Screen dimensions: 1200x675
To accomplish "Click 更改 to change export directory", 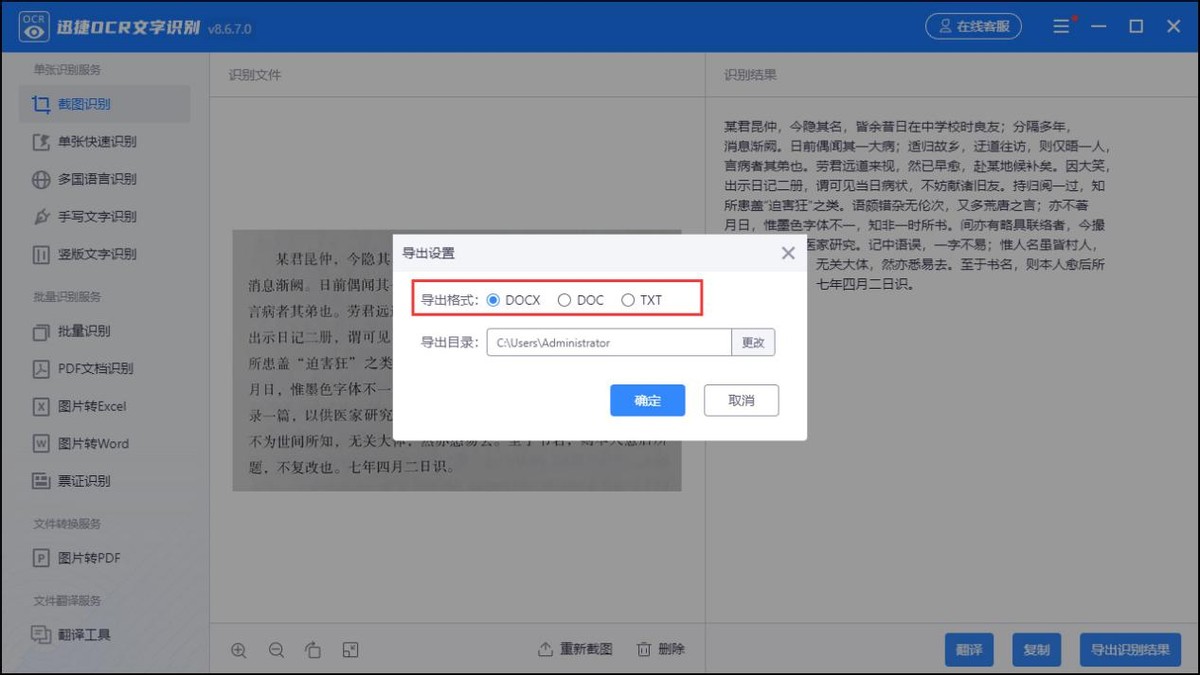I will coord(753,342).
